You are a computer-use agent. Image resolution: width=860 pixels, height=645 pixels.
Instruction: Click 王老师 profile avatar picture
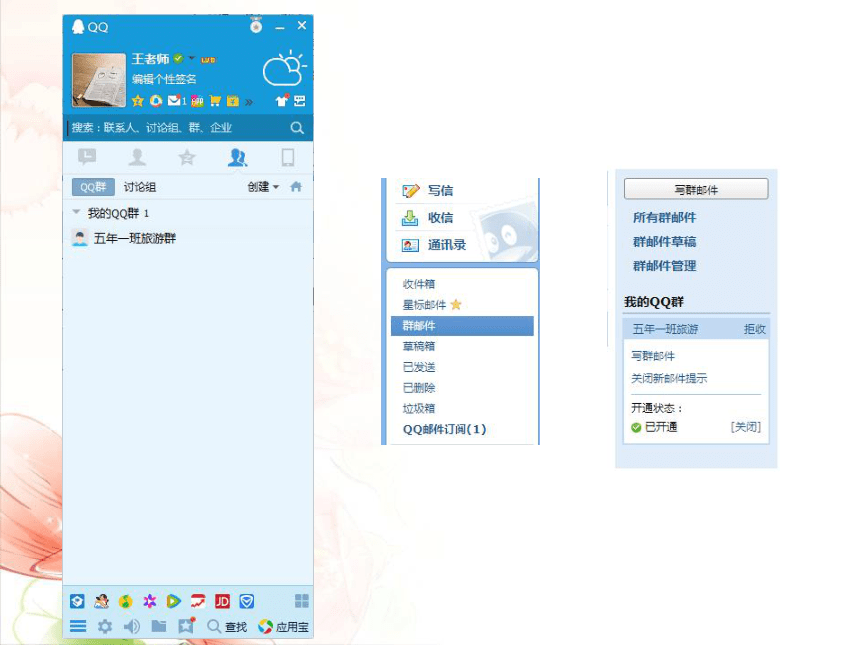[x=99, y=80]
